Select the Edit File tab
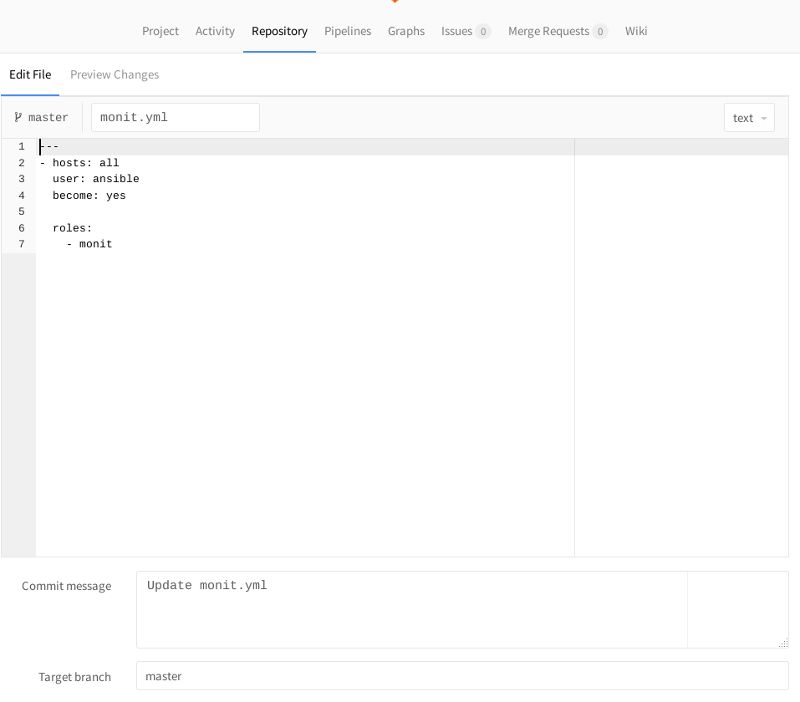Screen dimensions: 800x702 point(30,74)
